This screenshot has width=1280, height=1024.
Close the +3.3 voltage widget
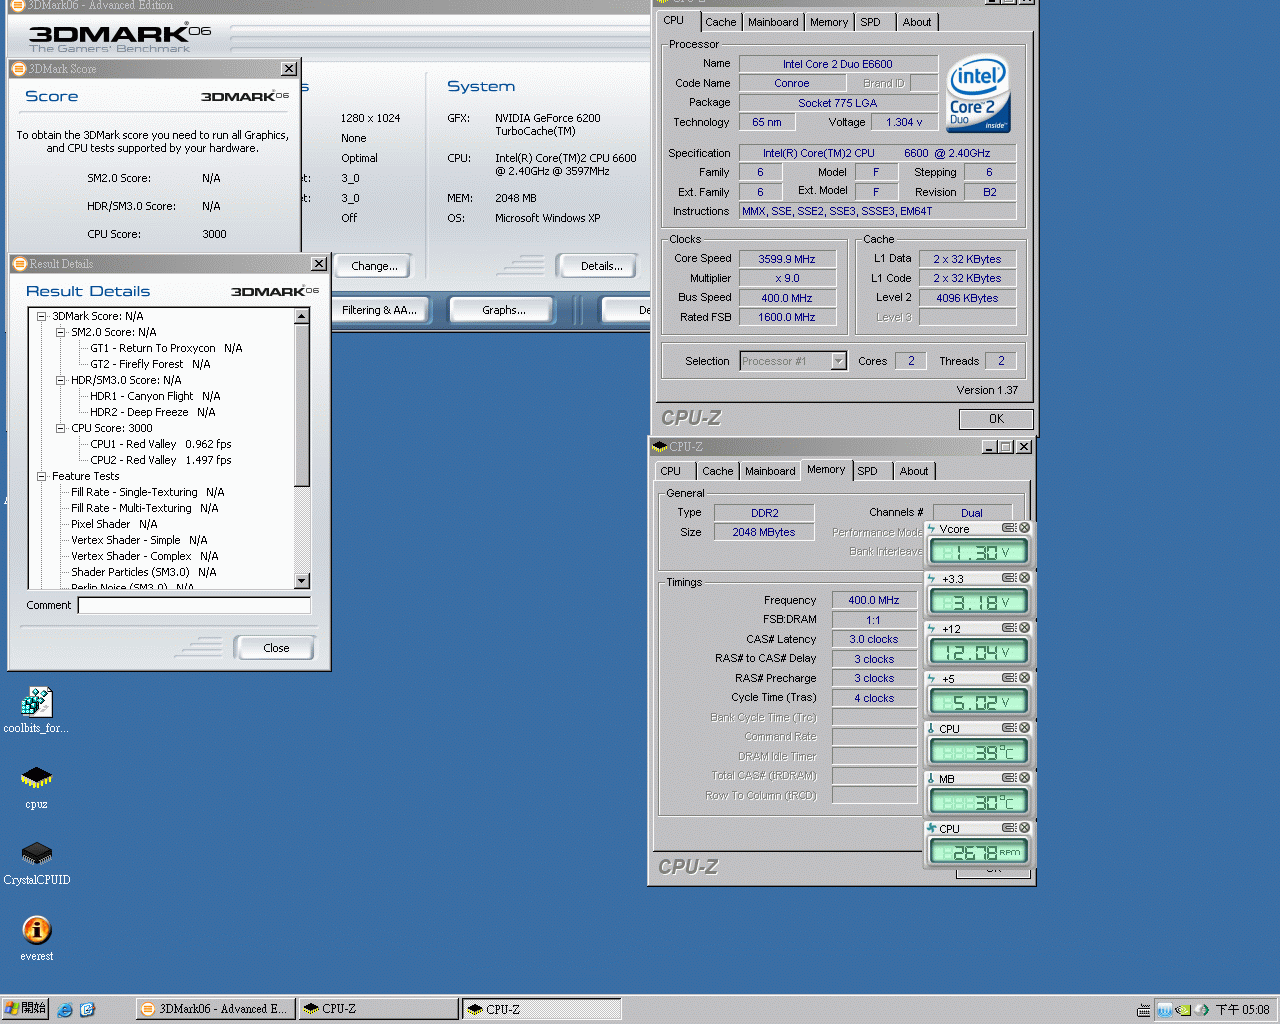click(1024, 578)
